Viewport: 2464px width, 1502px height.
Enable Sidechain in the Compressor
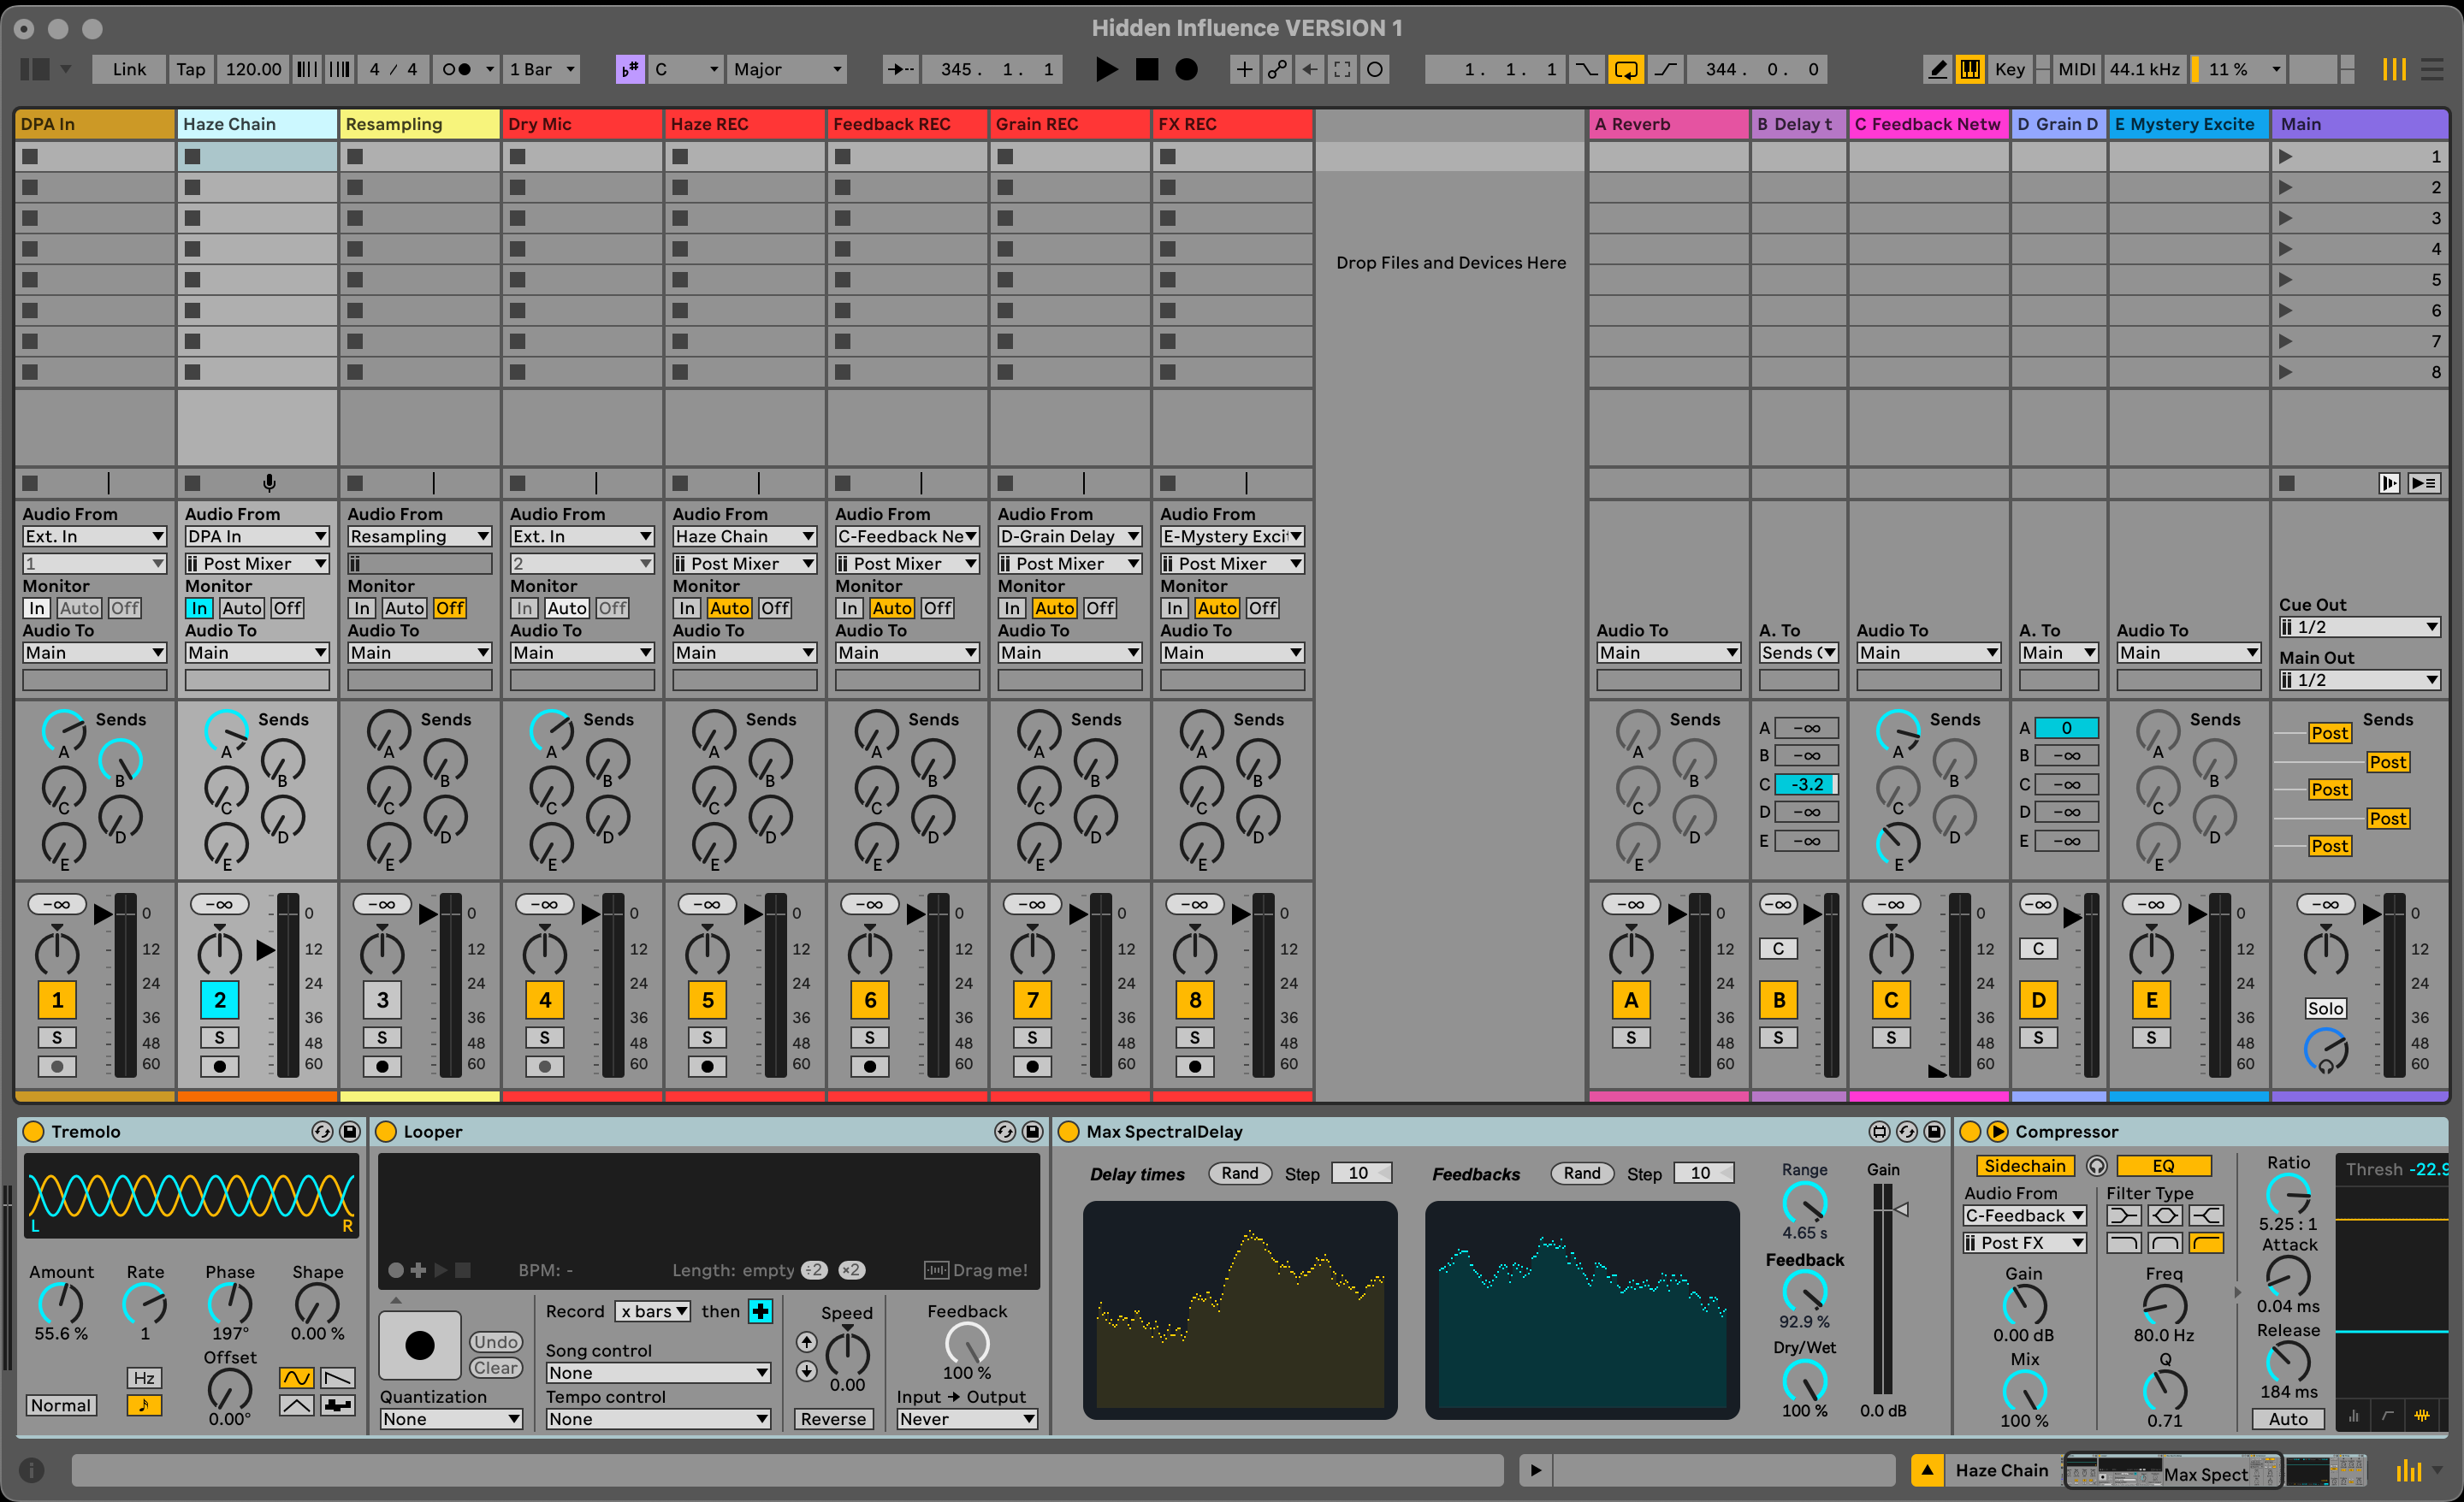click(x=2024, y=1166)
